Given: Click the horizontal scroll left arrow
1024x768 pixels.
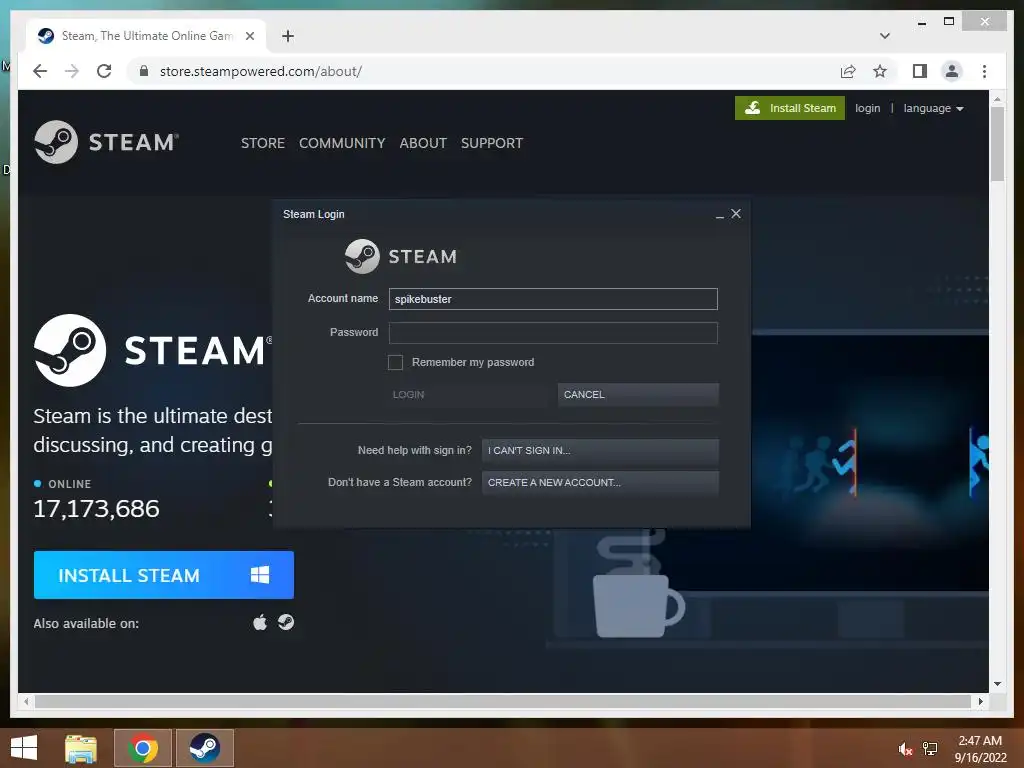Looking at the screenshot, I should [x=25, y=701].
